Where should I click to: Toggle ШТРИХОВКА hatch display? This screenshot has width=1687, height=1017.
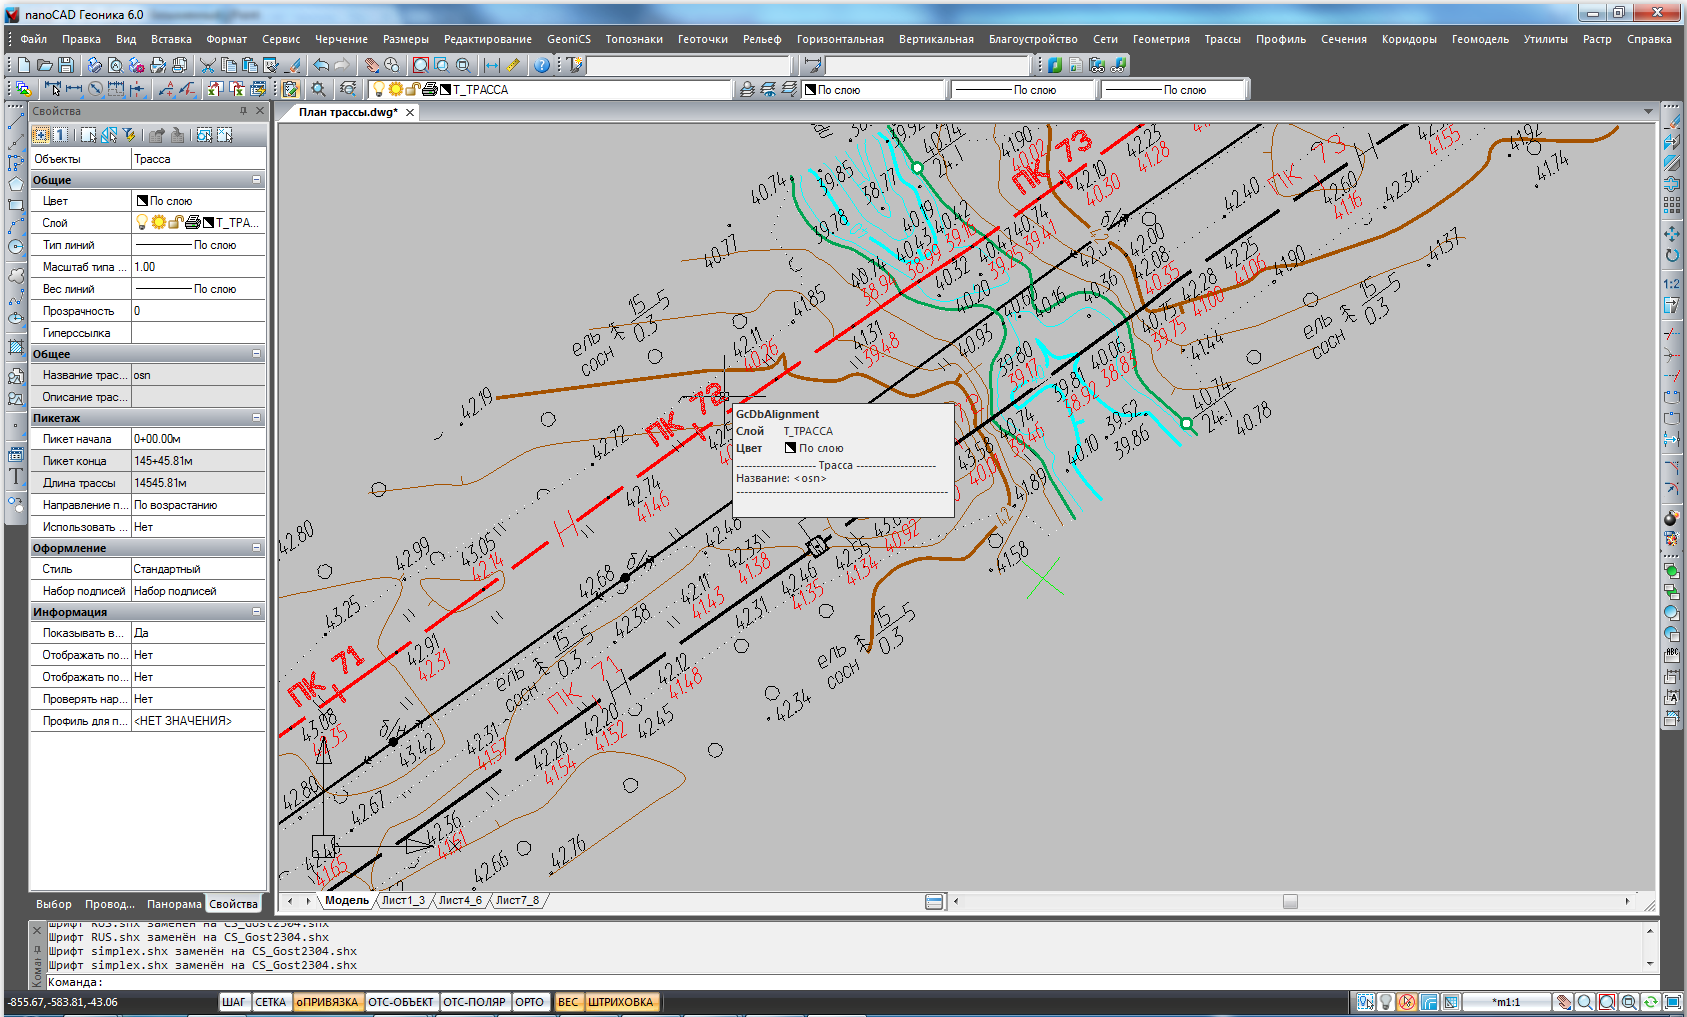(620, 1002)
